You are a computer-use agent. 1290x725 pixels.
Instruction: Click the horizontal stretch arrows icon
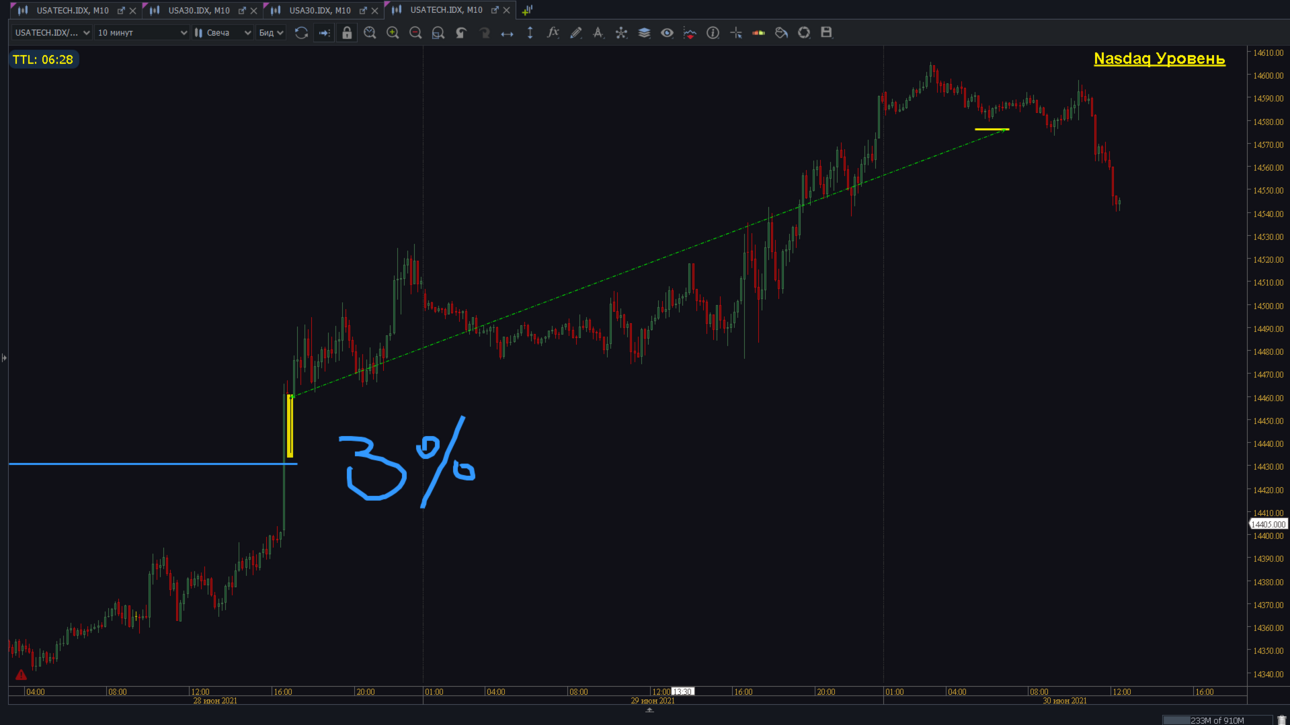point(507,33)
